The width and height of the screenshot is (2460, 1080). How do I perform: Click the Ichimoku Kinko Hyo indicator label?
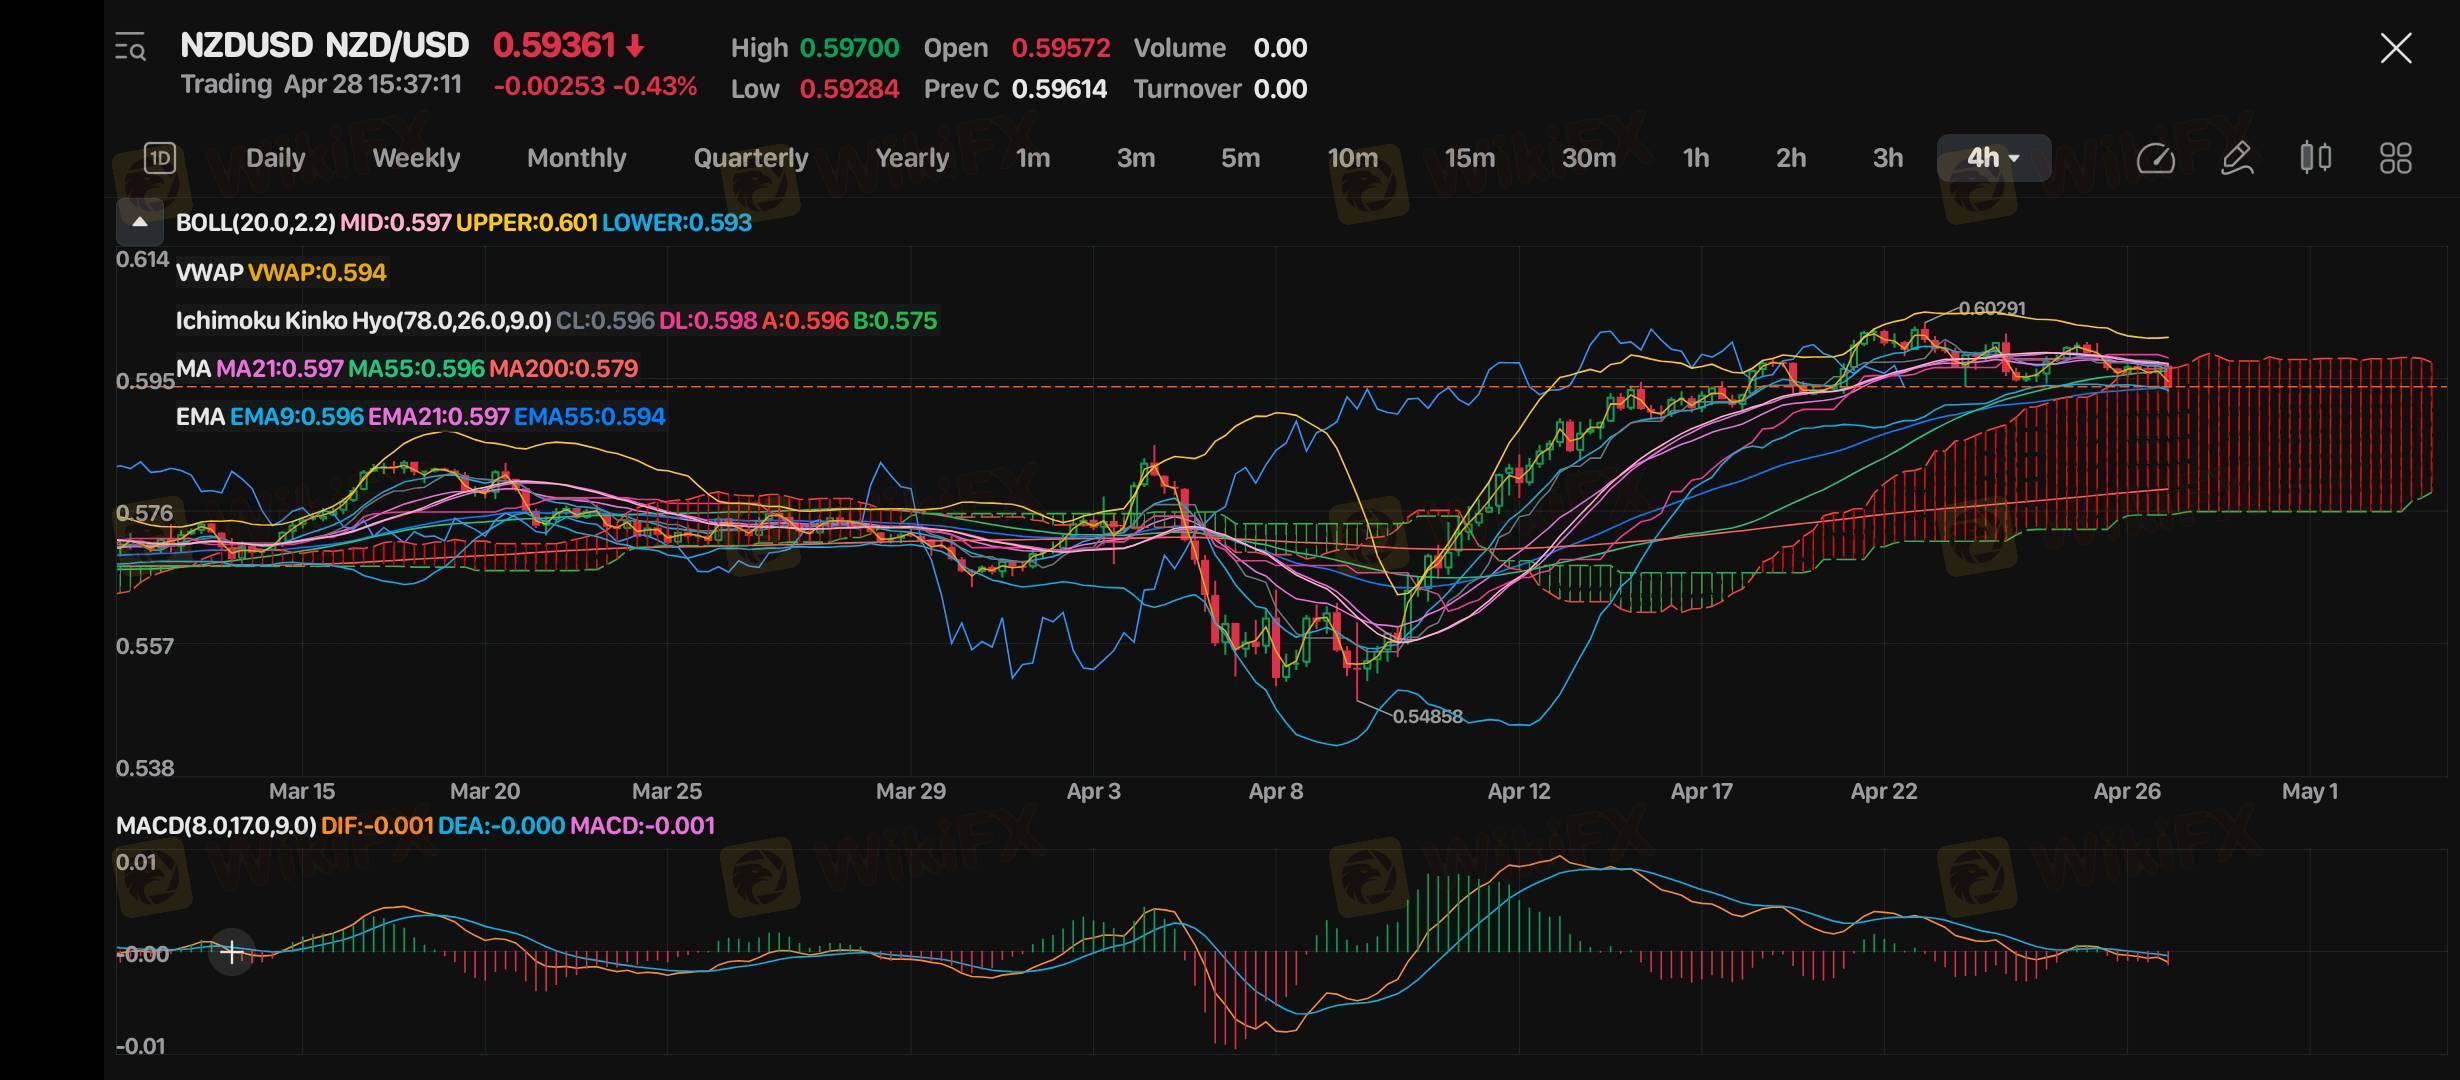click(363, 321)
